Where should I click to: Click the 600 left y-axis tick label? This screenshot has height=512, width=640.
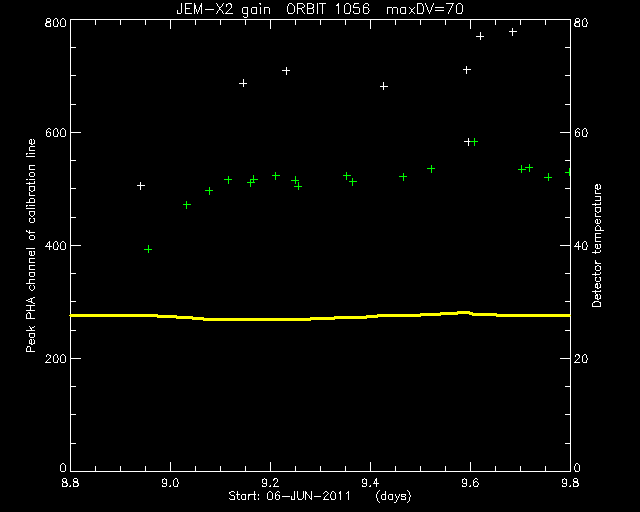pyautogui.click(x=56, y=133)
